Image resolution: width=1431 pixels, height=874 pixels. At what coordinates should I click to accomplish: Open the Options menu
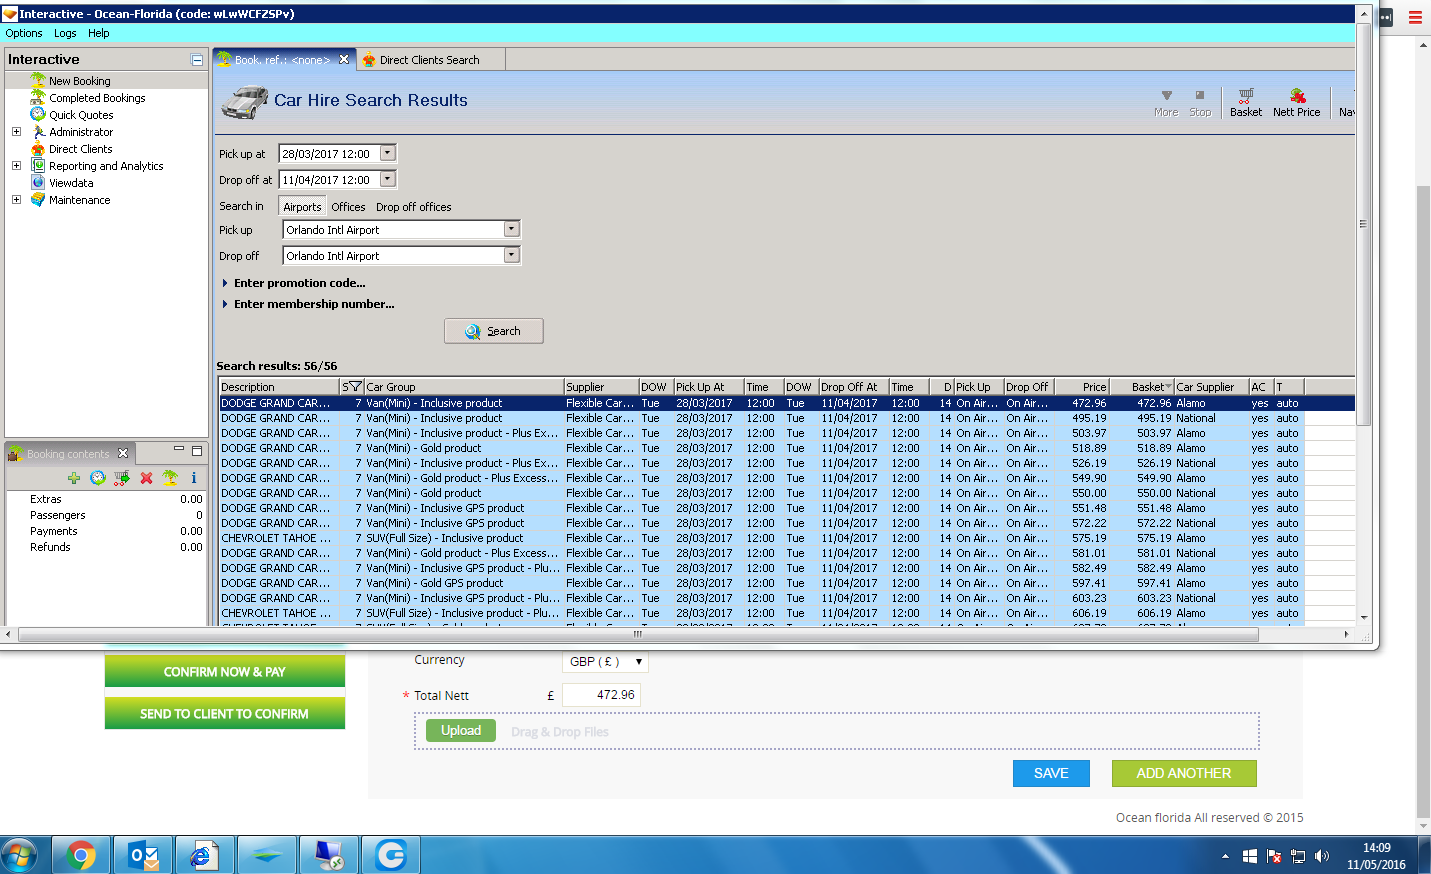click(24, 33)
